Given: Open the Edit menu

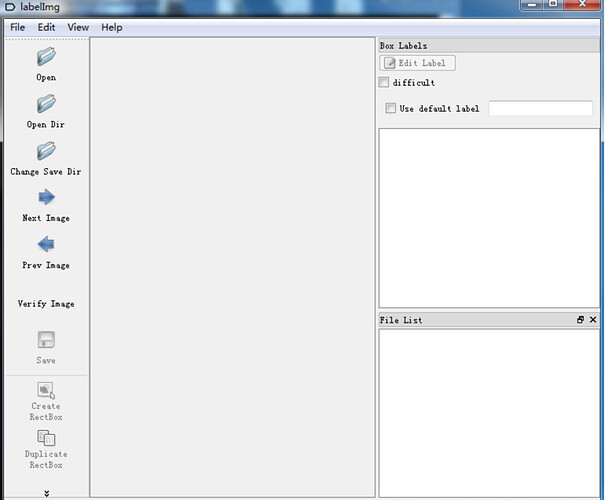Looking at the screenshot, I should coord(46,27).
